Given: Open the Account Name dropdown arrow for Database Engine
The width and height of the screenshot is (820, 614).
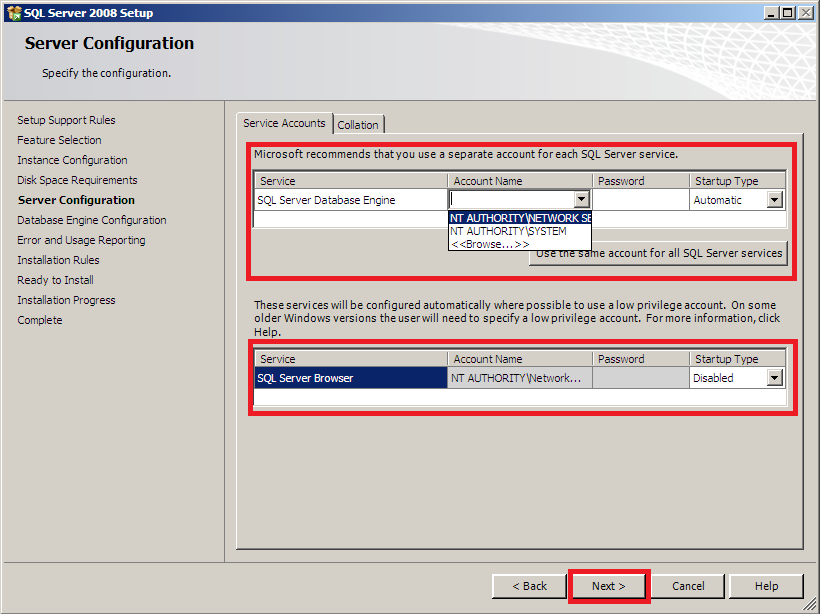Looking at the screenshot, I should pyautogui.click(x=582, y=199).
